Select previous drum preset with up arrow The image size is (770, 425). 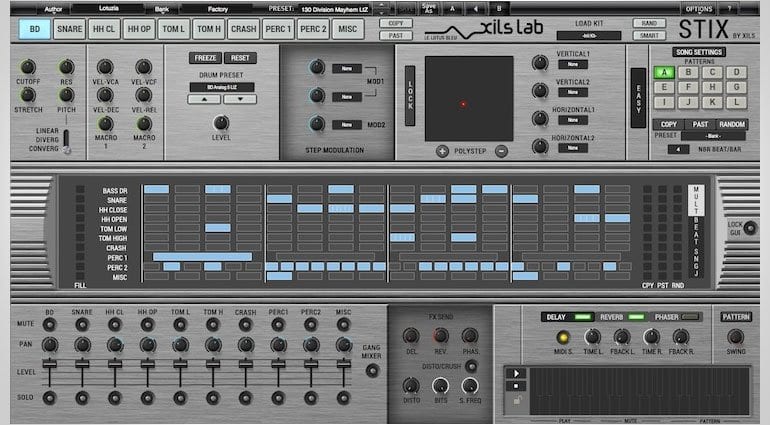coord(204,99)
